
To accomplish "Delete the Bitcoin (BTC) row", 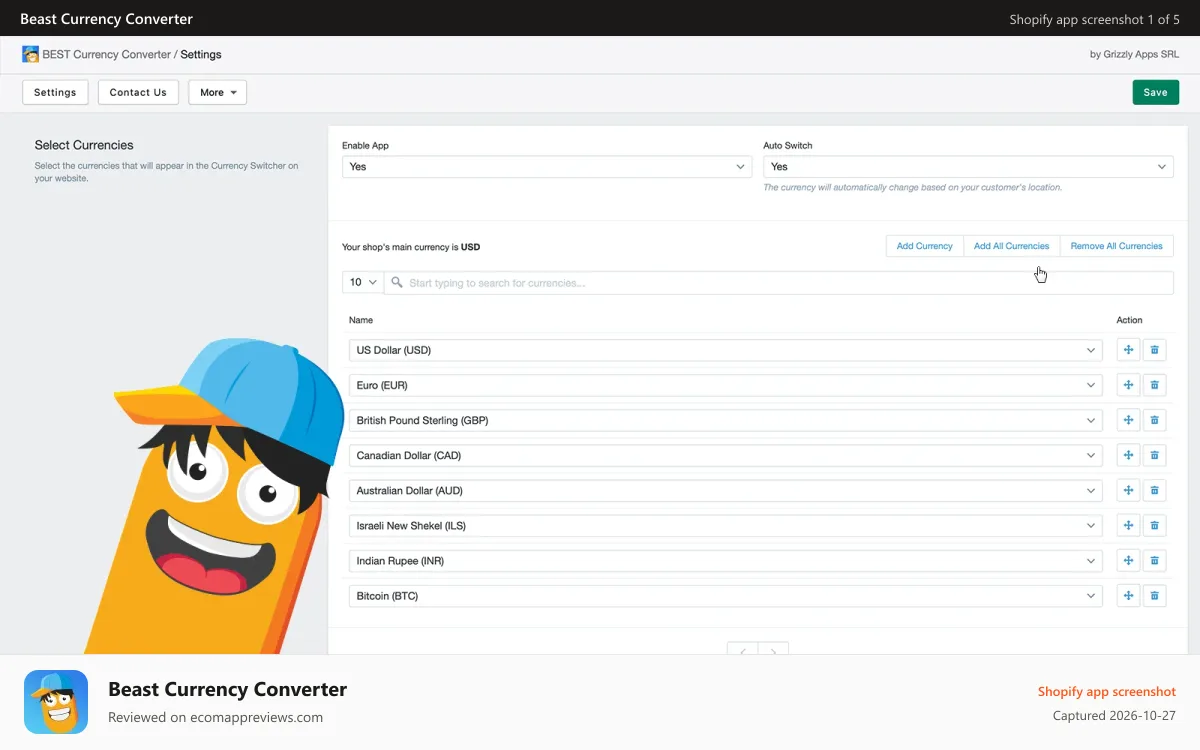I will click(1154, 595).
